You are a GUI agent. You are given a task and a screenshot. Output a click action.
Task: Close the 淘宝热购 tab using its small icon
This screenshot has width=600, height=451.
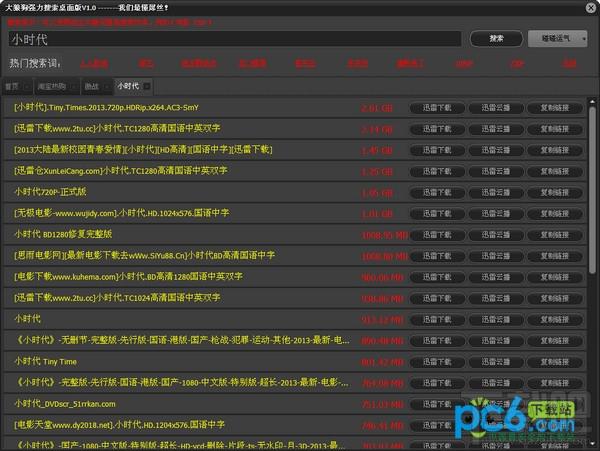(74, 87)
